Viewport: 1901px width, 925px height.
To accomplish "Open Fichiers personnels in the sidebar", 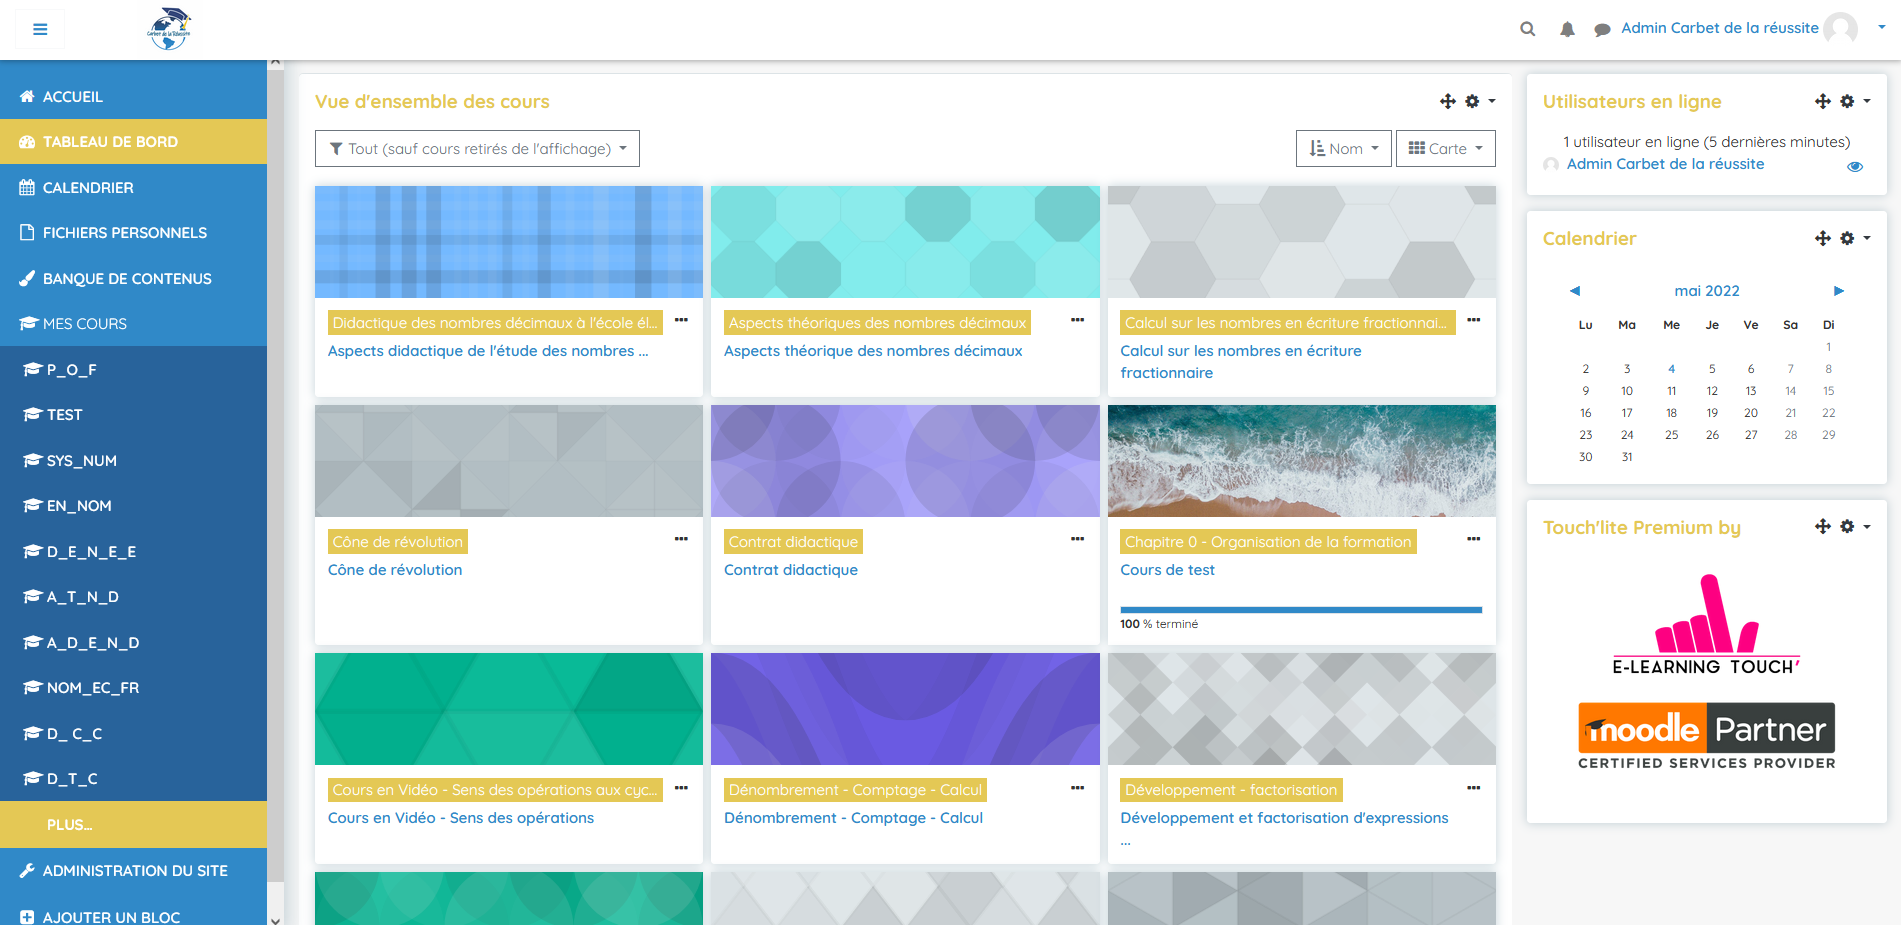I will point(134,233).
